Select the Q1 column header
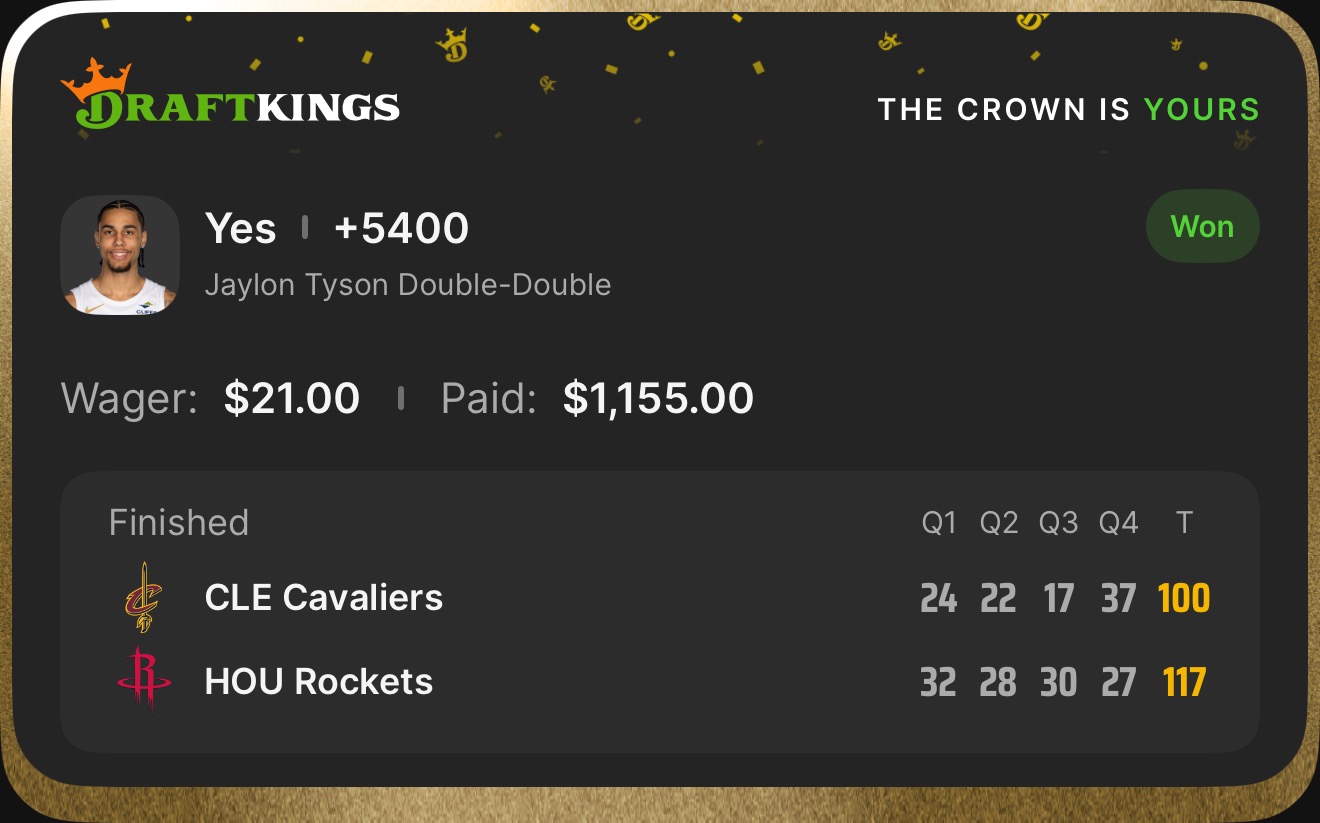Screen dimensions: 1320x823 coord(939,522)
